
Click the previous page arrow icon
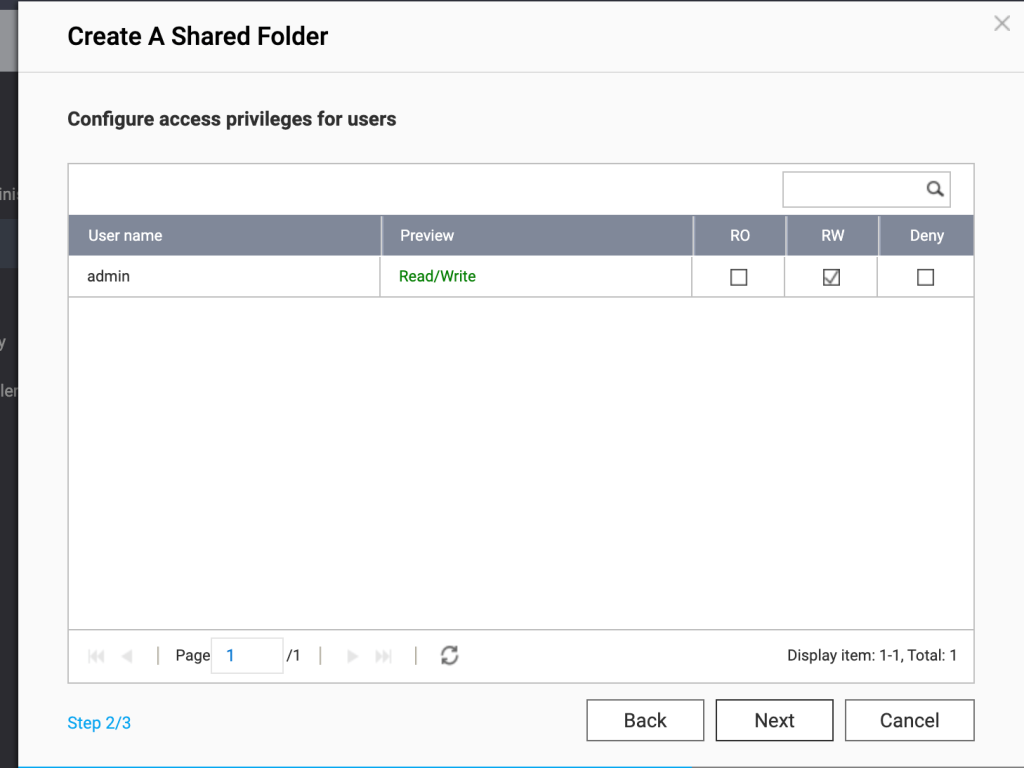point(128,655)
